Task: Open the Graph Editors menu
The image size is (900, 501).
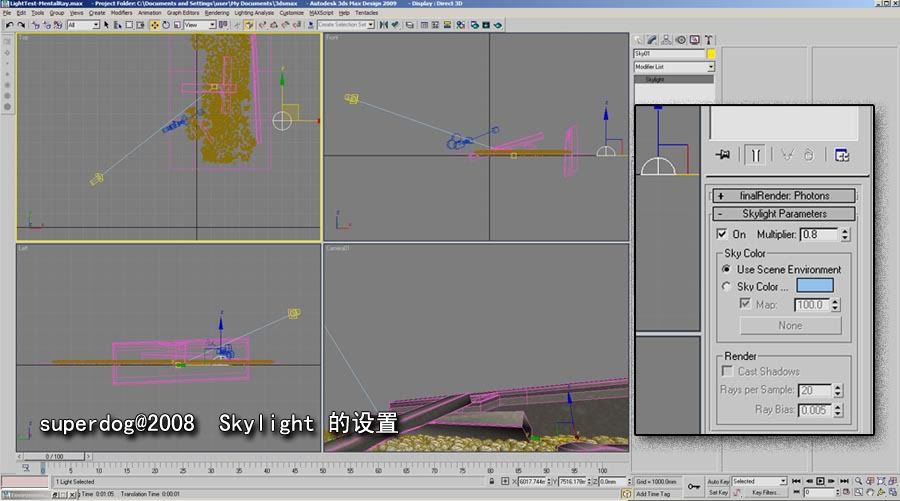Action: [x=183, y=13]
